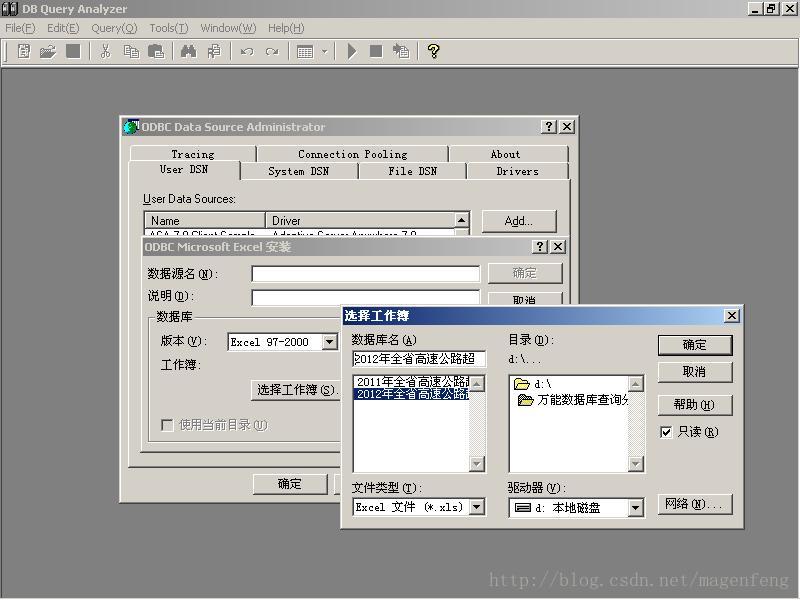Click the Stop execution square icon

[x=376, y=51]
